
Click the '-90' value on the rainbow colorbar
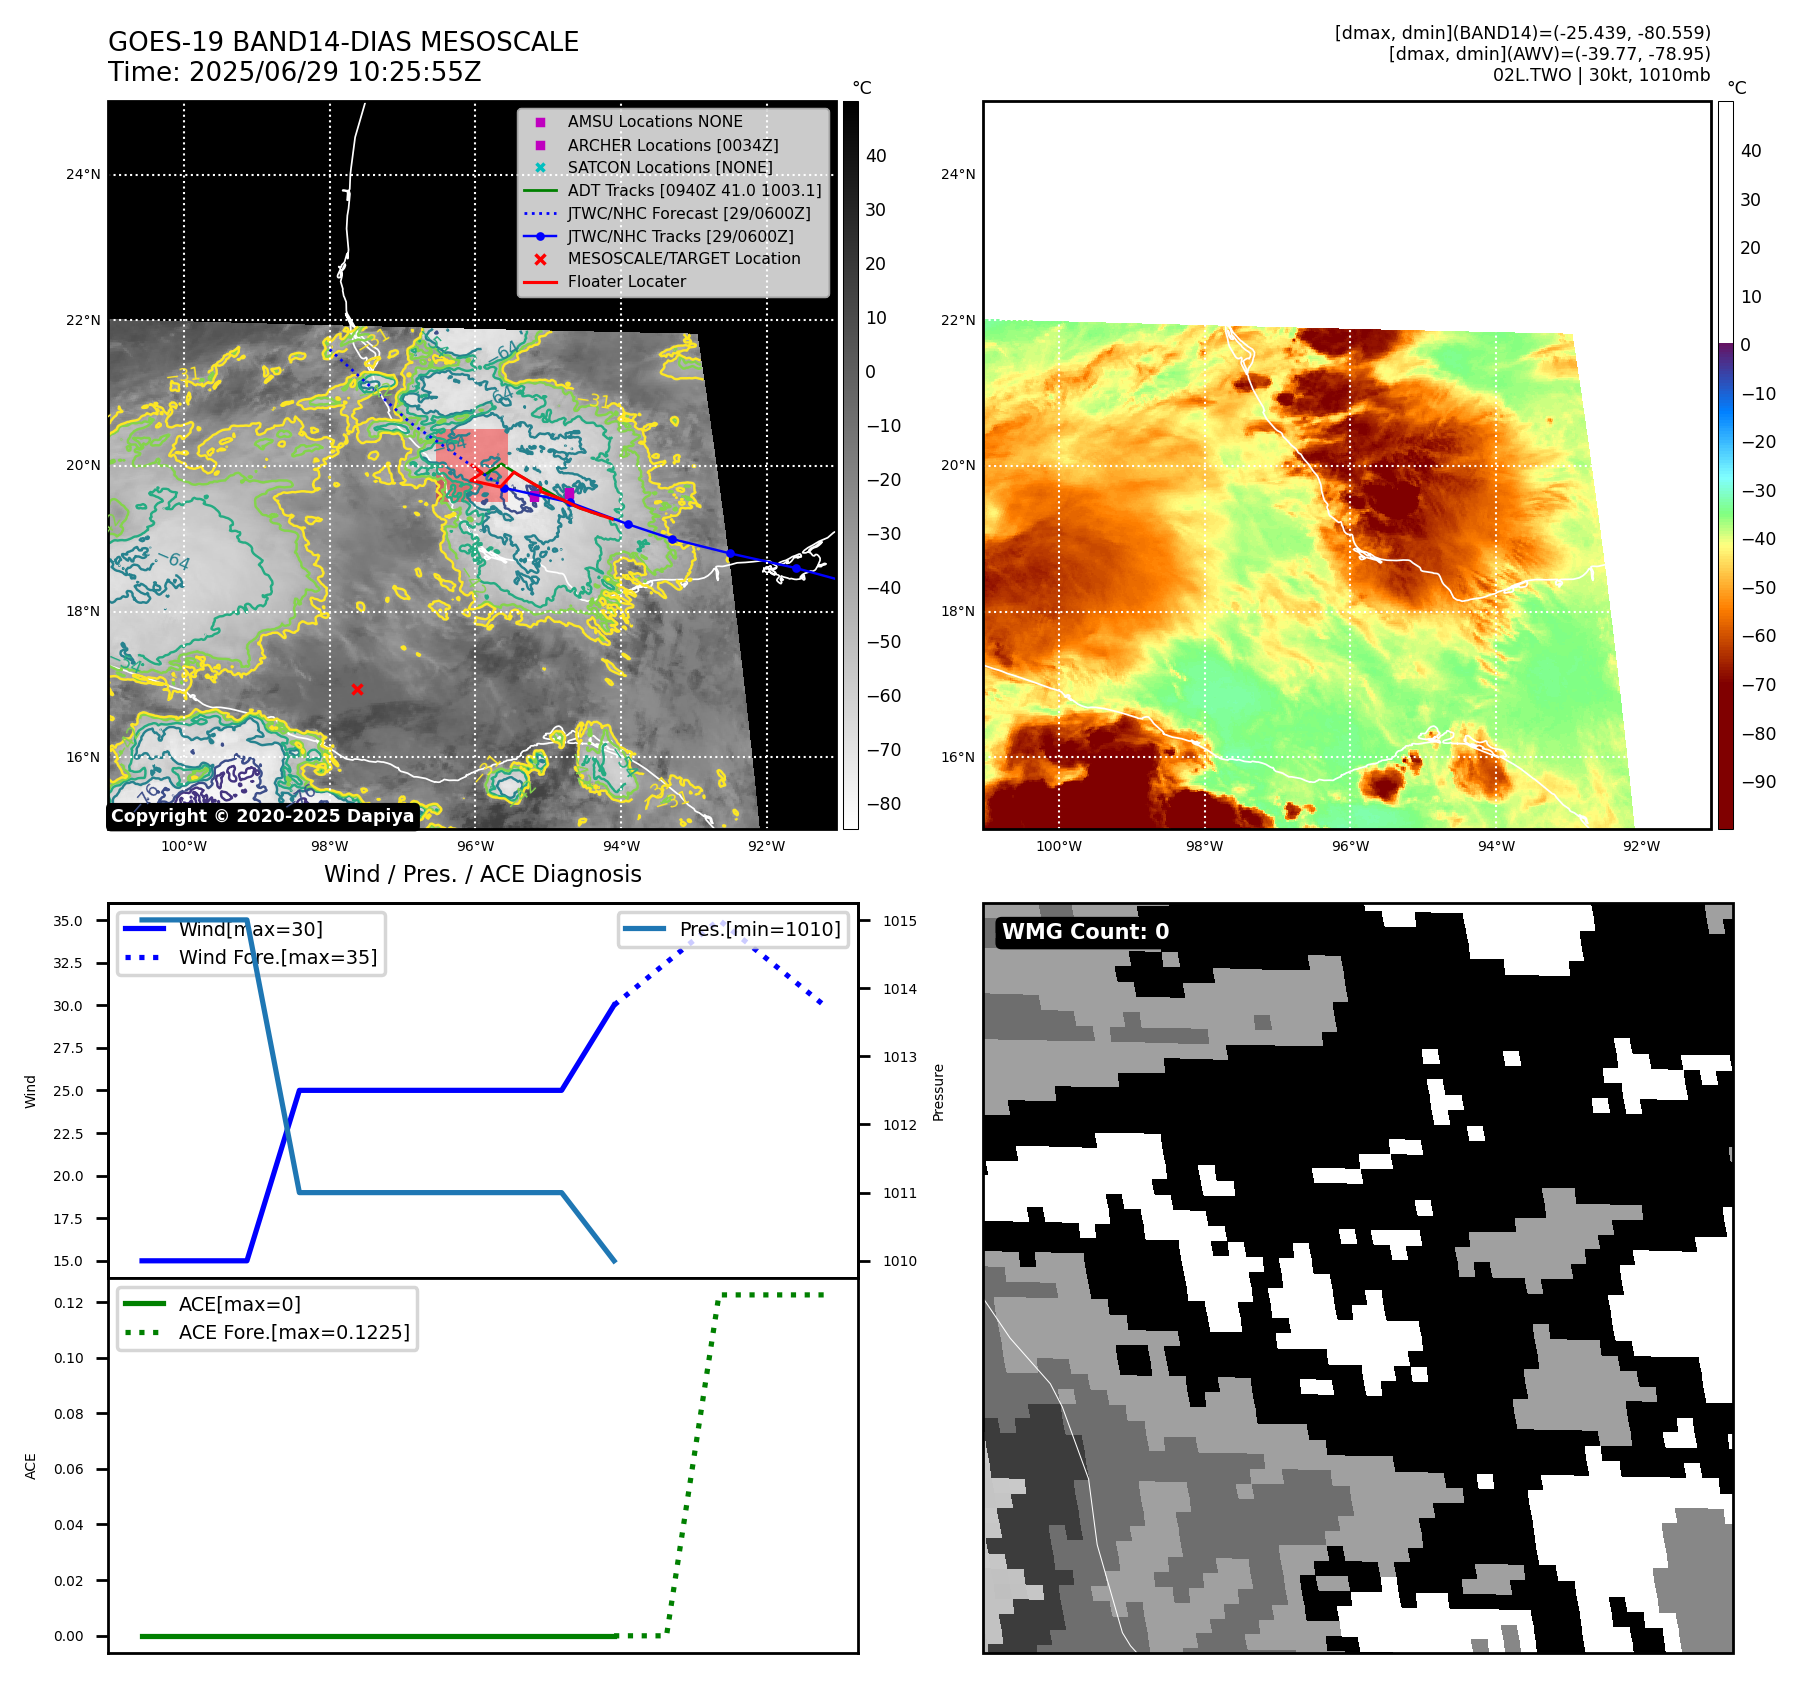click(1759, 782)
